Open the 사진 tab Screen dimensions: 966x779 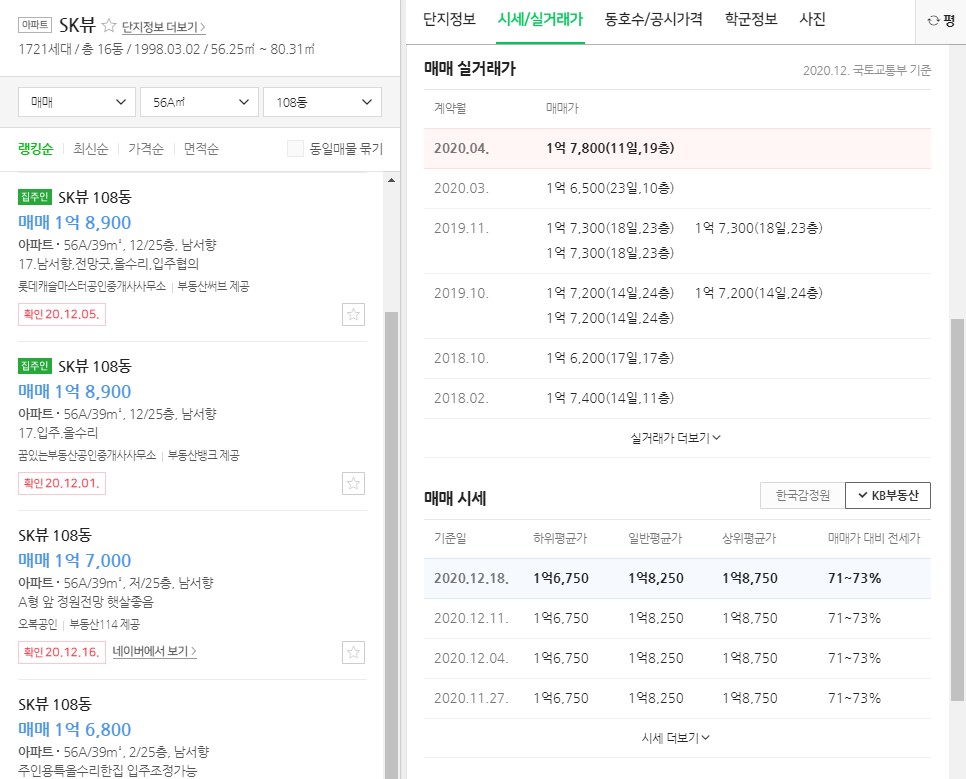tap(812, 20)
